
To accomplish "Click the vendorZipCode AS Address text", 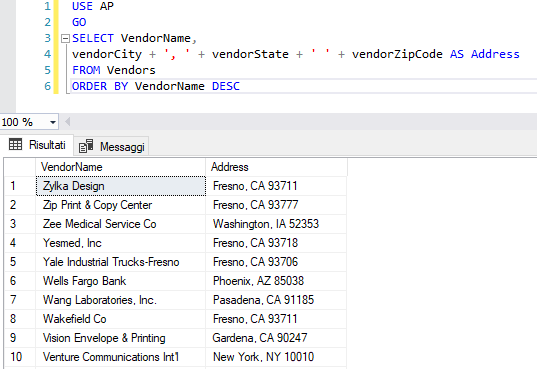I will pyautogui.click(x=436, y=54).
